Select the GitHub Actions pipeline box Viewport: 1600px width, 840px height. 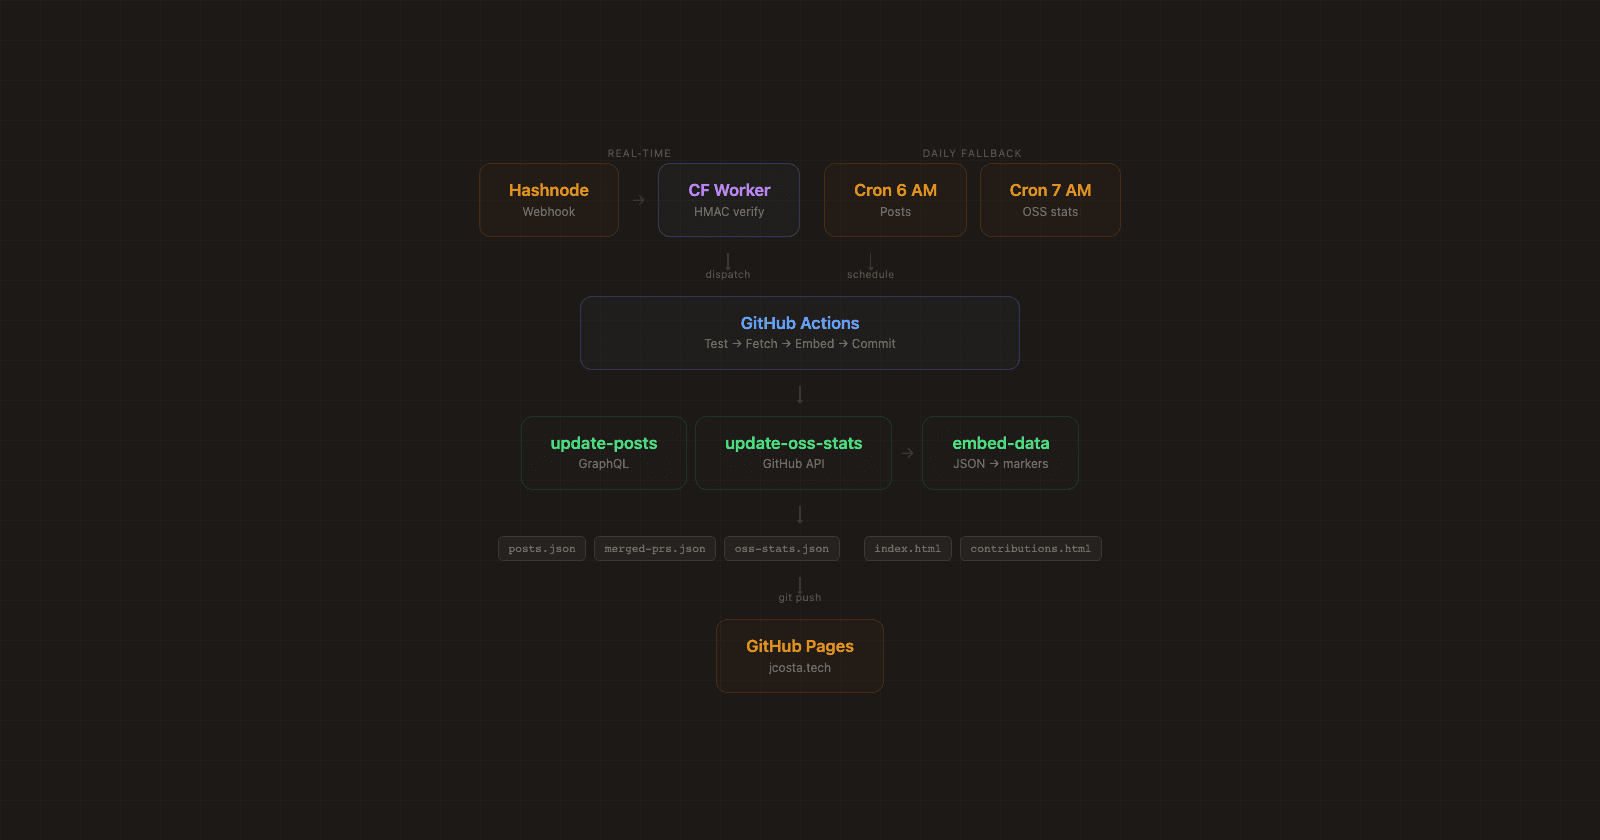coord(800,333)
